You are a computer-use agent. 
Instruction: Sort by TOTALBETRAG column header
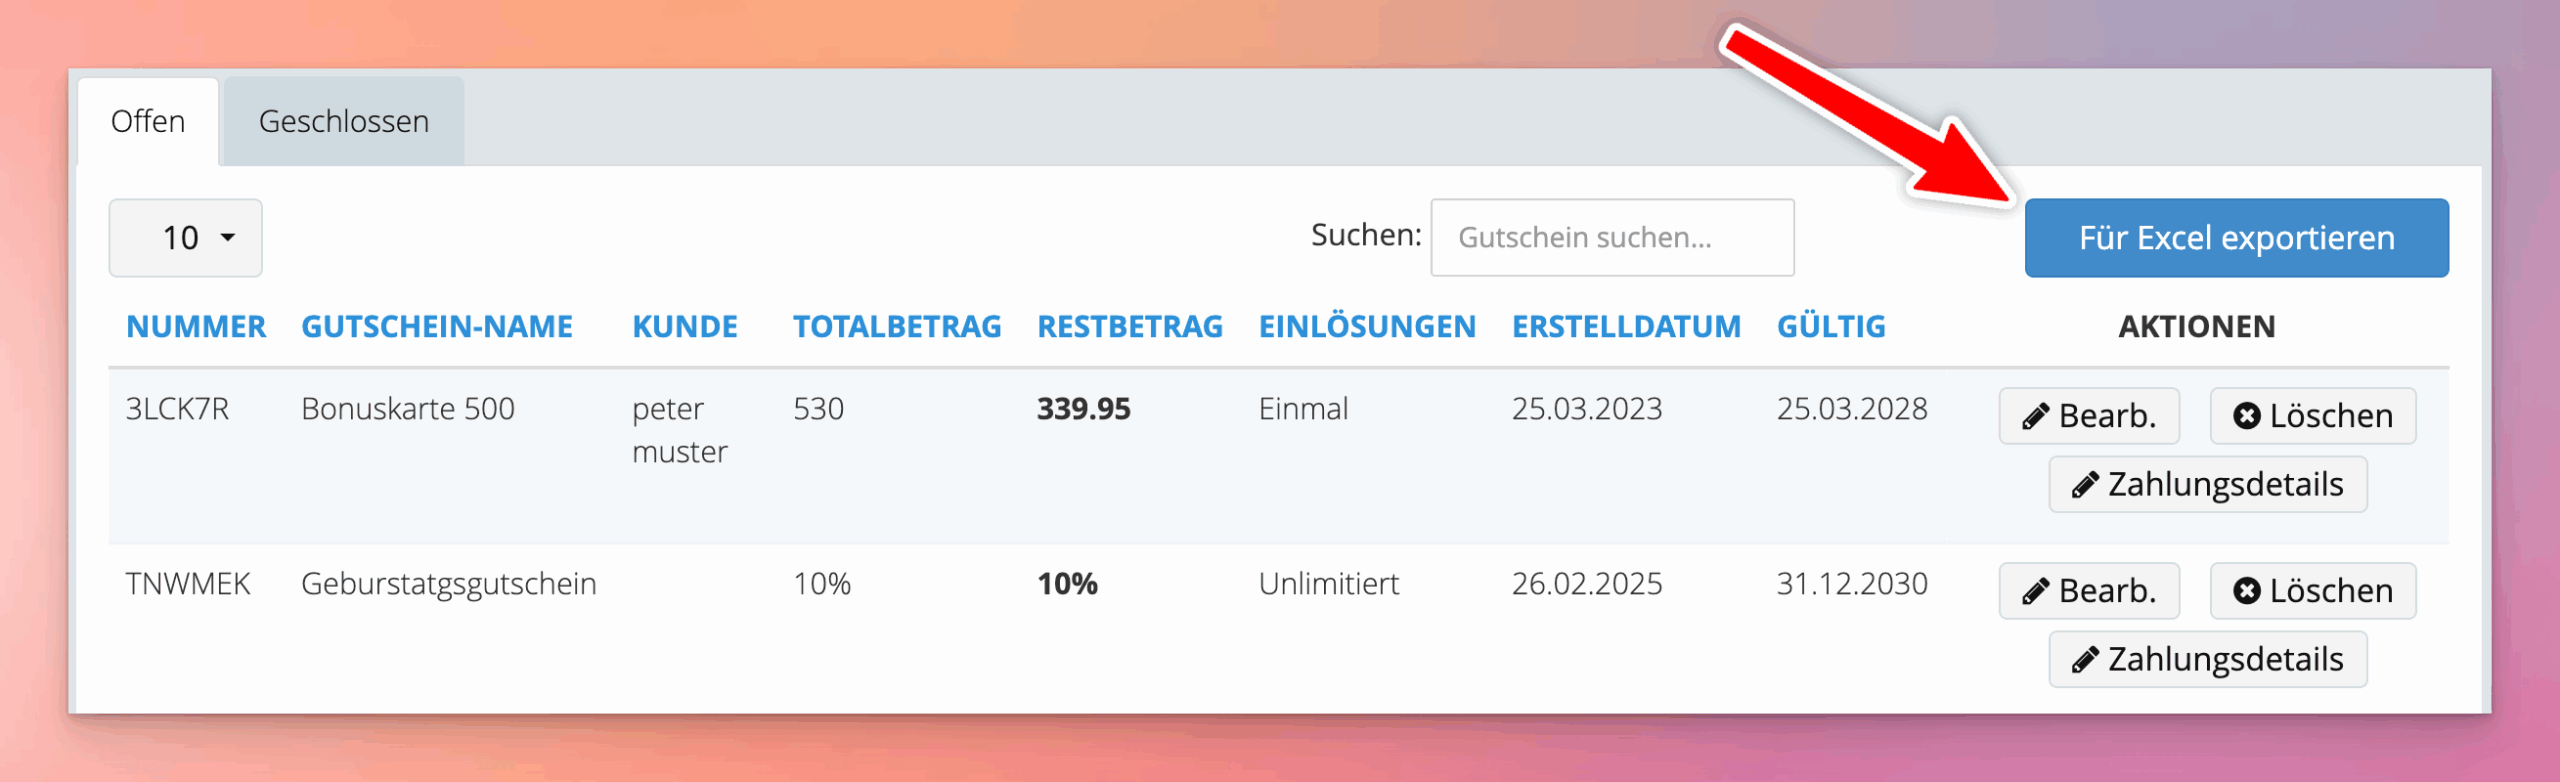click(x=897, y=327)
